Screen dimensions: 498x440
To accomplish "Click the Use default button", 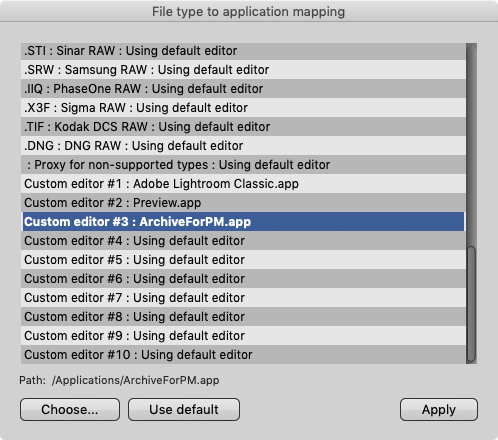I will point(184,409).
